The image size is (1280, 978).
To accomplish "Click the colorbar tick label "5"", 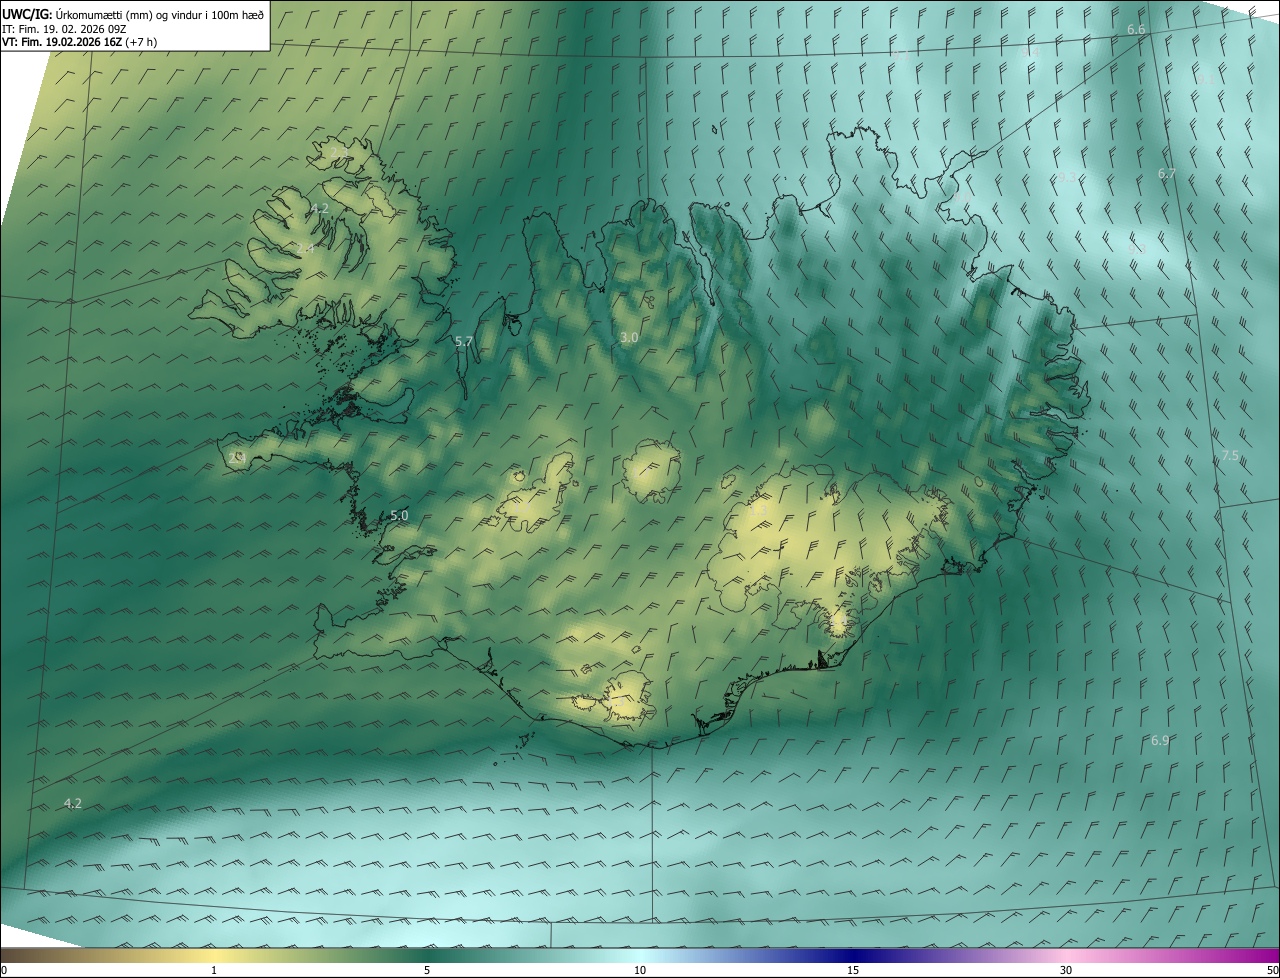I will (427, 970).
